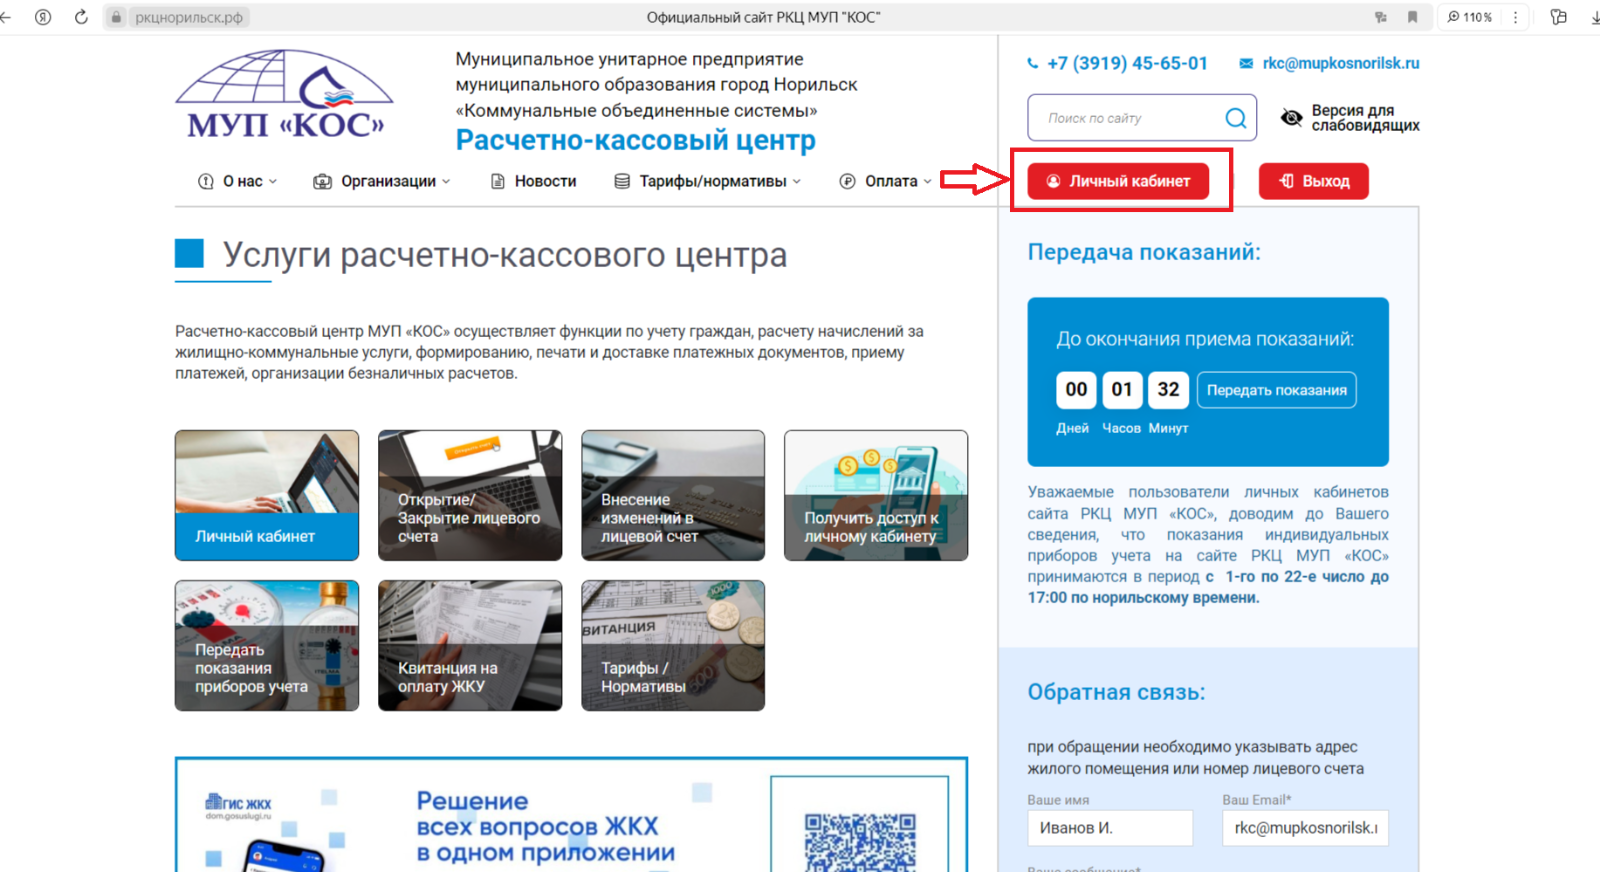Expand the «О нас» dropdown menu
This screenshot has width=1600, height=872.
coord(238,181)
